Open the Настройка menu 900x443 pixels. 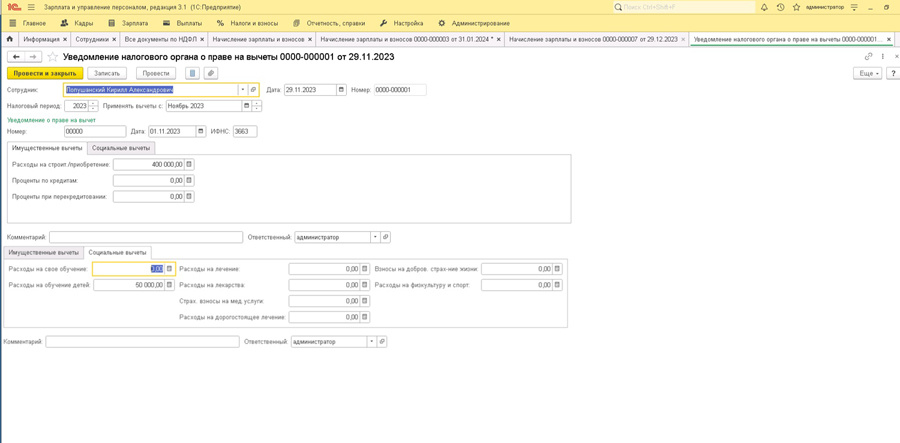[402, 24]
